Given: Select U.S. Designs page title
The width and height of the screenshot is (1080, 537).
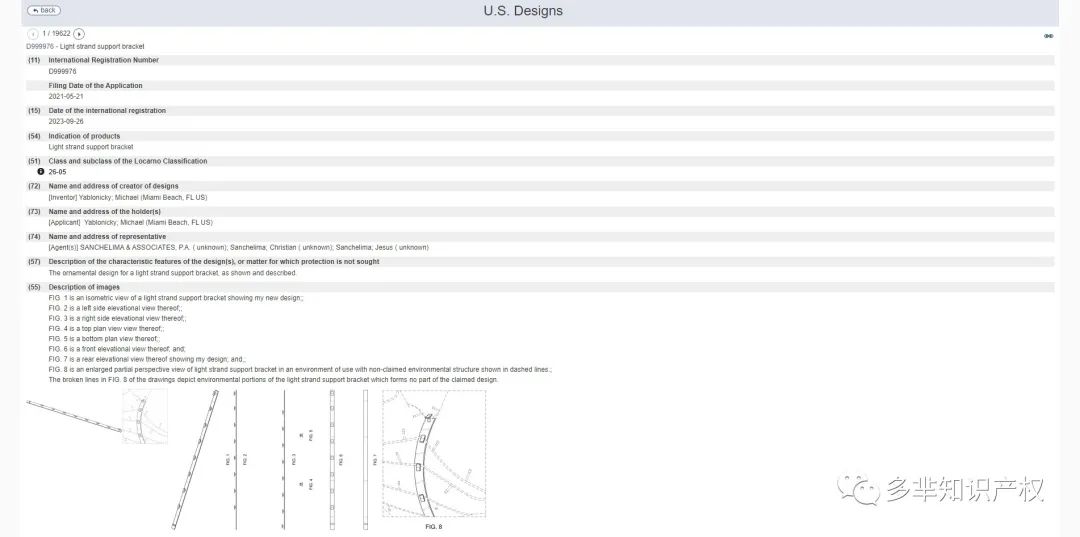Looking at the screenshot, I should (x=523, y=11).
